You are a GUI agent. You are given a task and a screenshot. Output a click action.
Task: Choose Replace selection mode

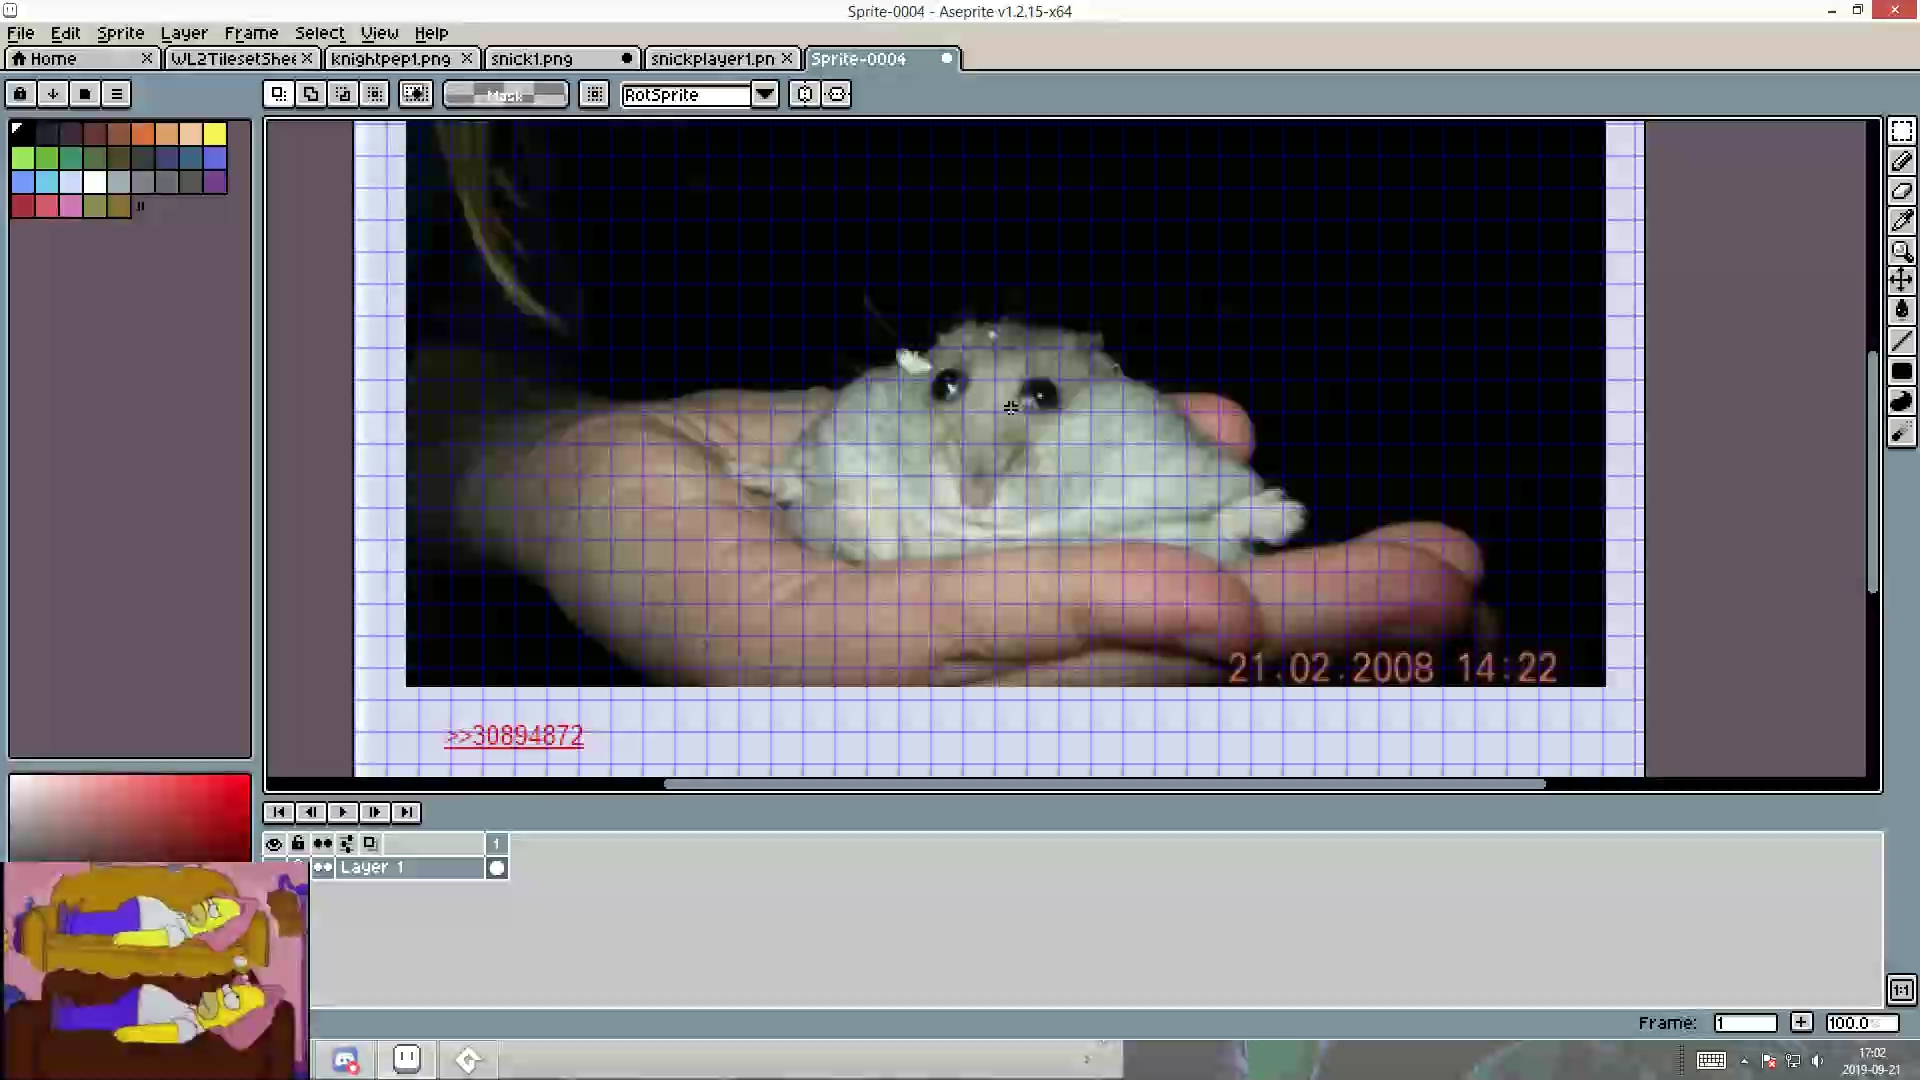pos(278,94)
